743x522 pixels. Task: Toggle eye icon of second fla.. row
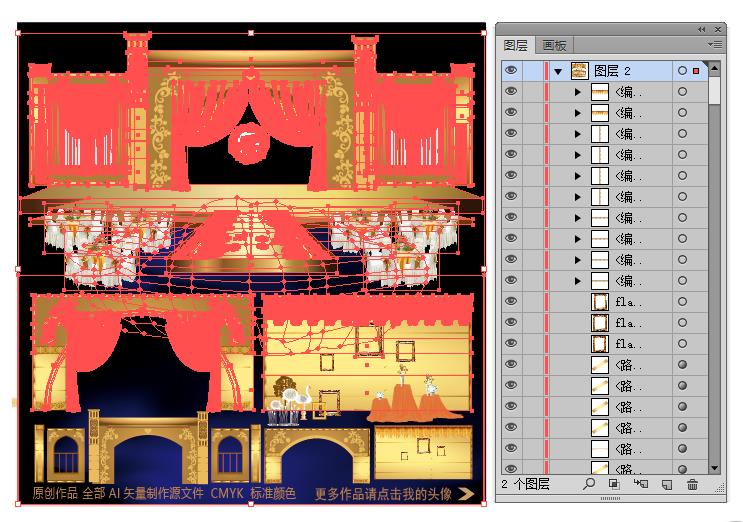(511, 322)
